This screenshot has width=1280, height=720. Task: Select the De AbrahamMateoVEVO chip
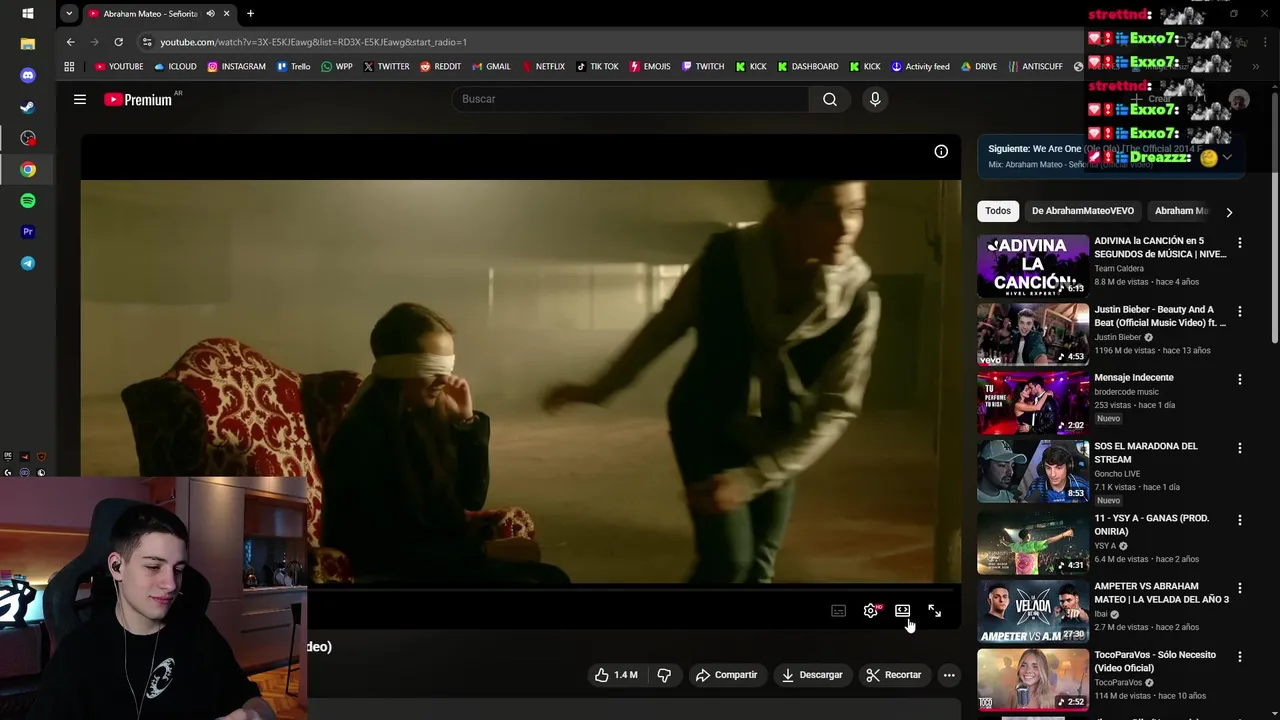(1083, 211)
